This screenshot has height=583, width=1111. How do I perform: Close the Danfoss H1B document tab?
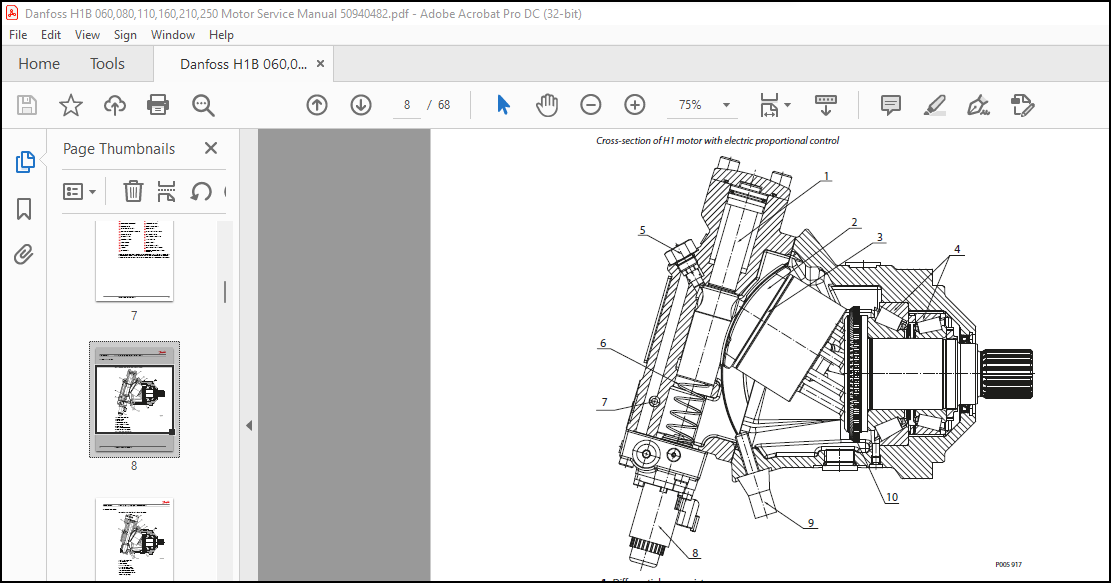tap(320, 64)
